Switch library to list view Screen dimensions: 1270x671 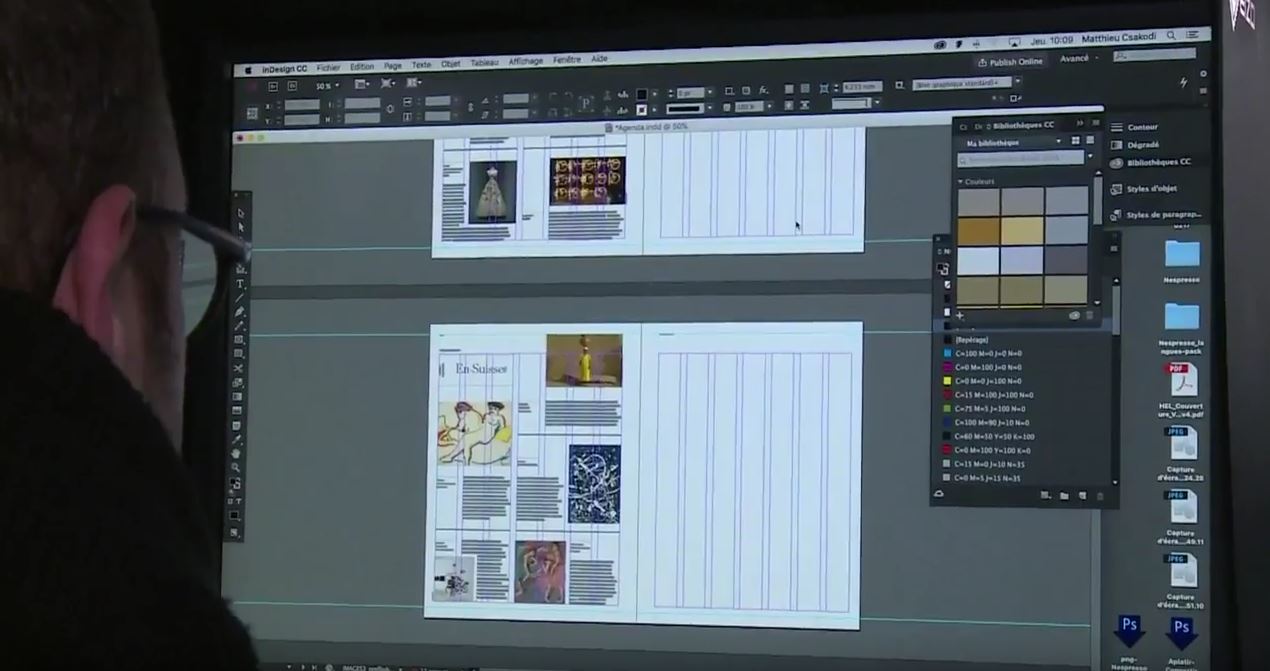point(1090,141)
